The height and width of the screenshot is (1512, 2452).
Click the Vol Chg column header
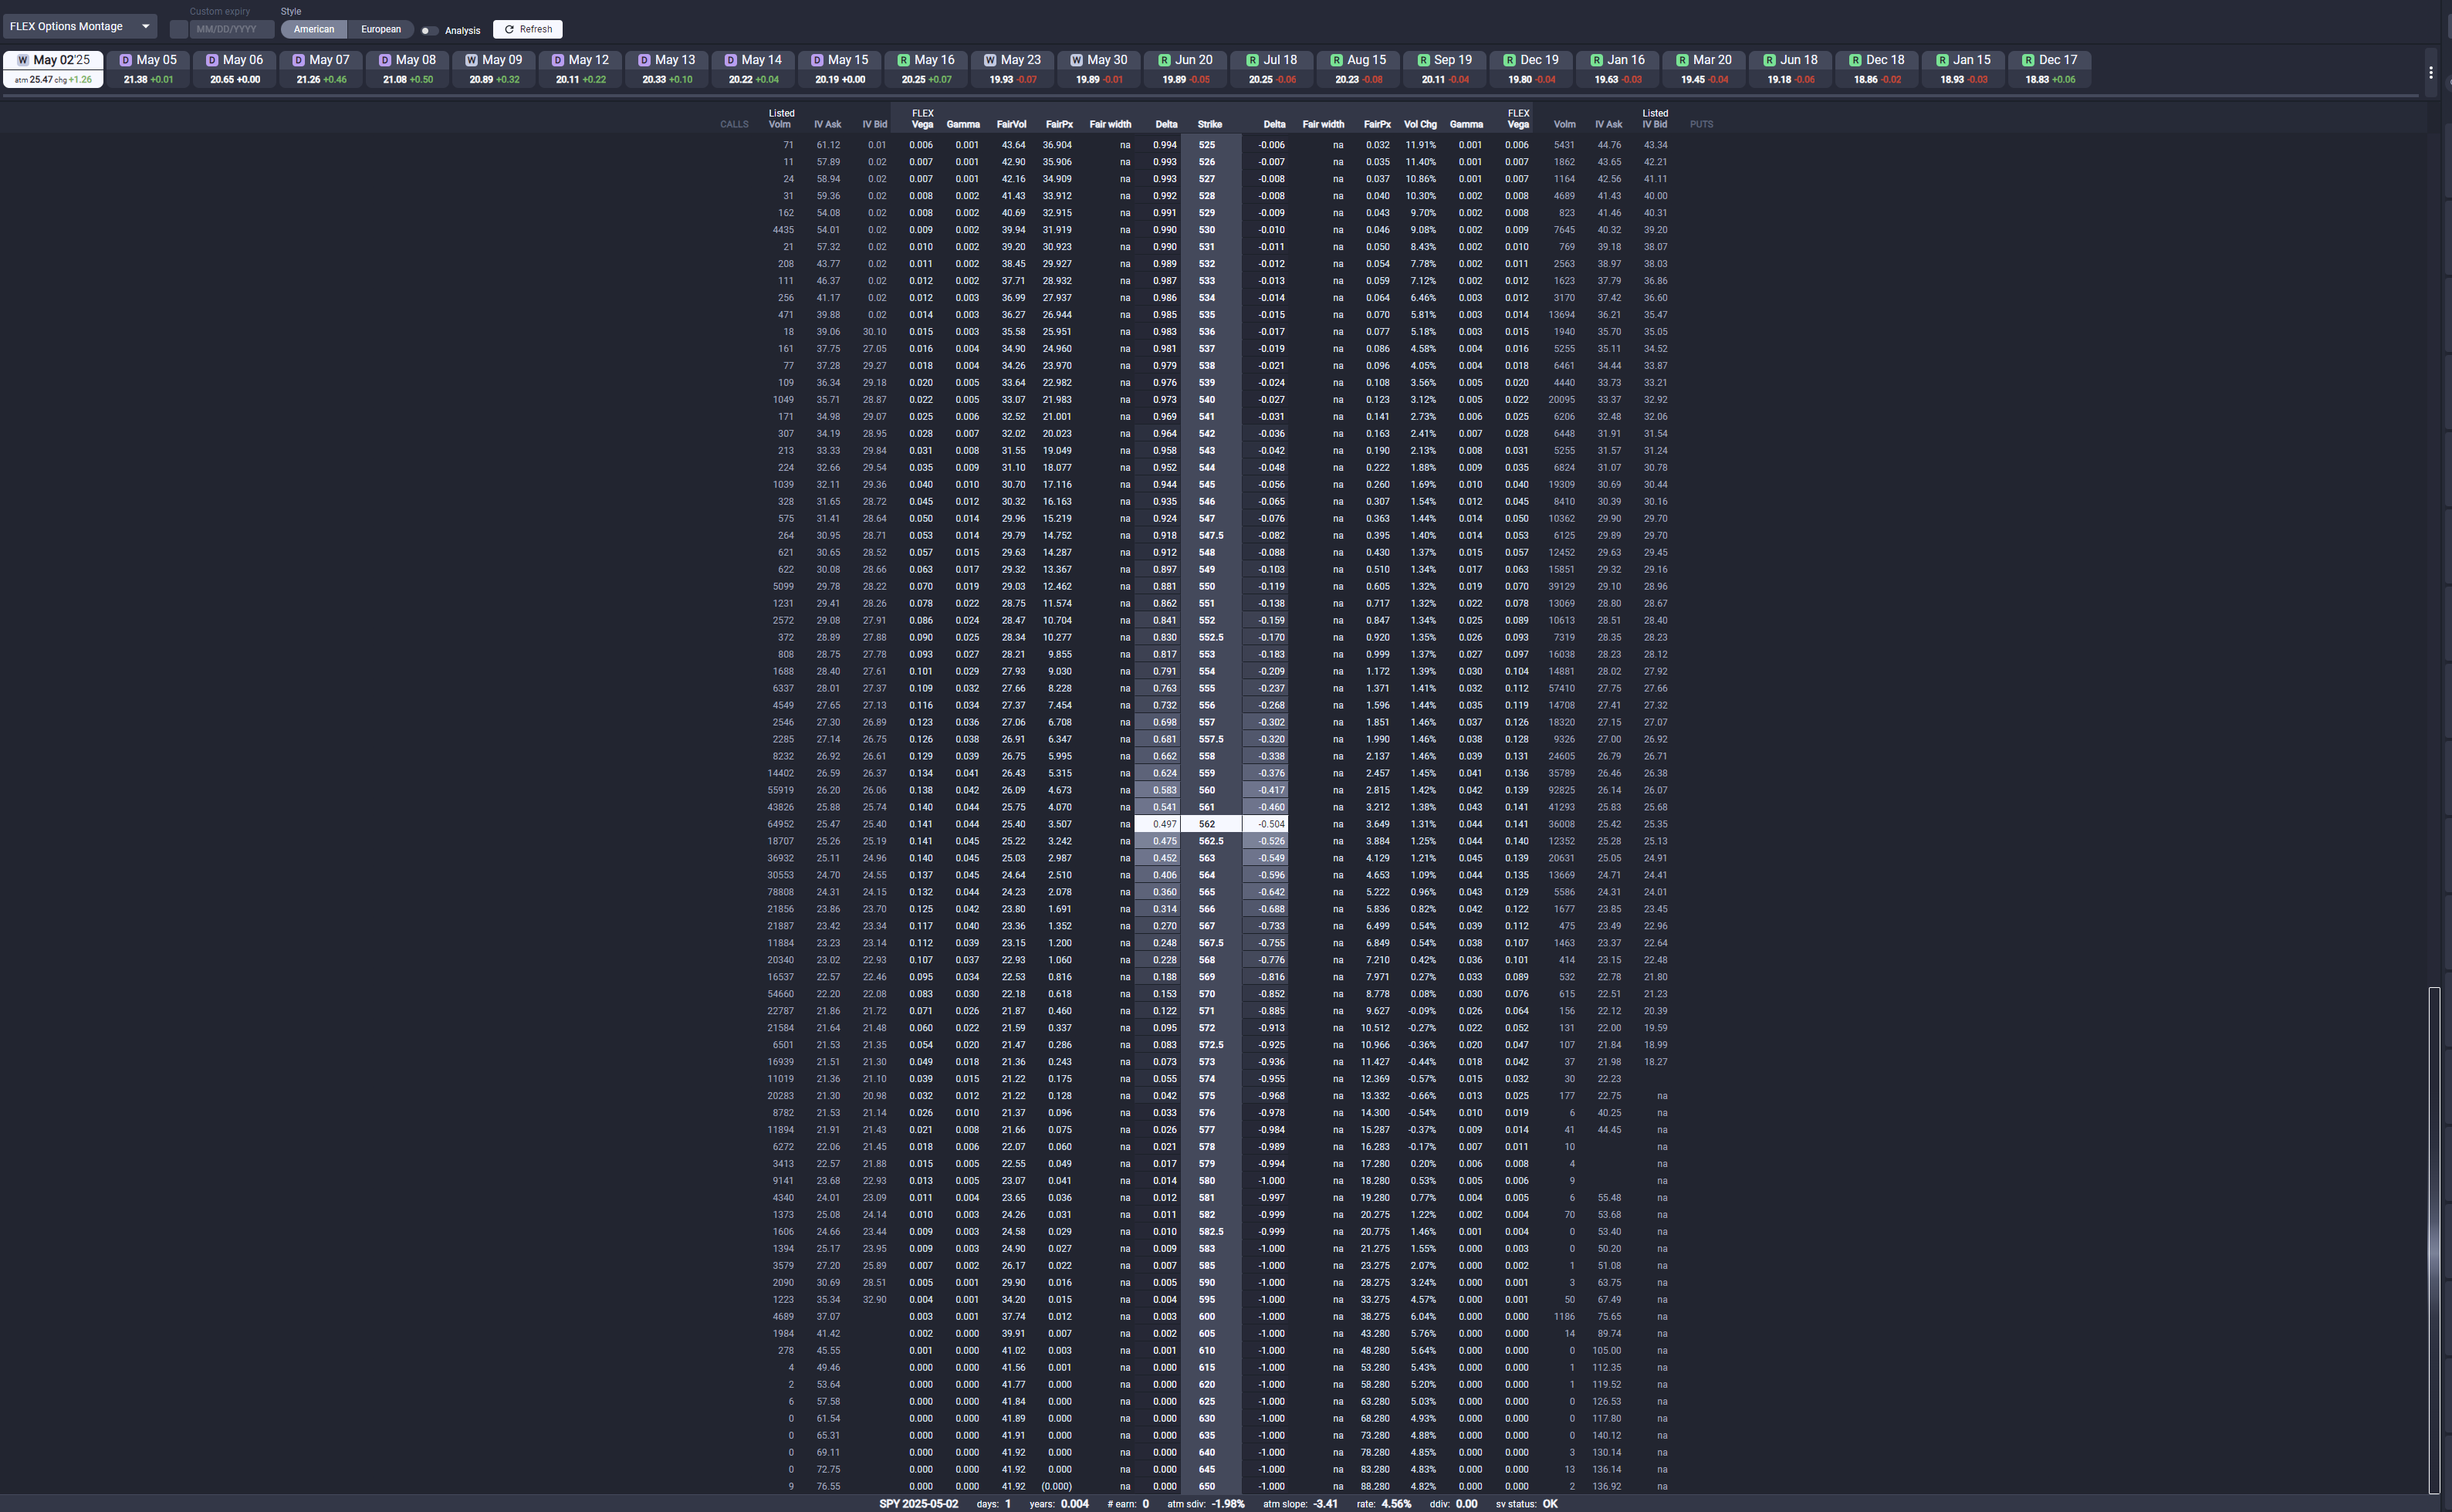1420,125
